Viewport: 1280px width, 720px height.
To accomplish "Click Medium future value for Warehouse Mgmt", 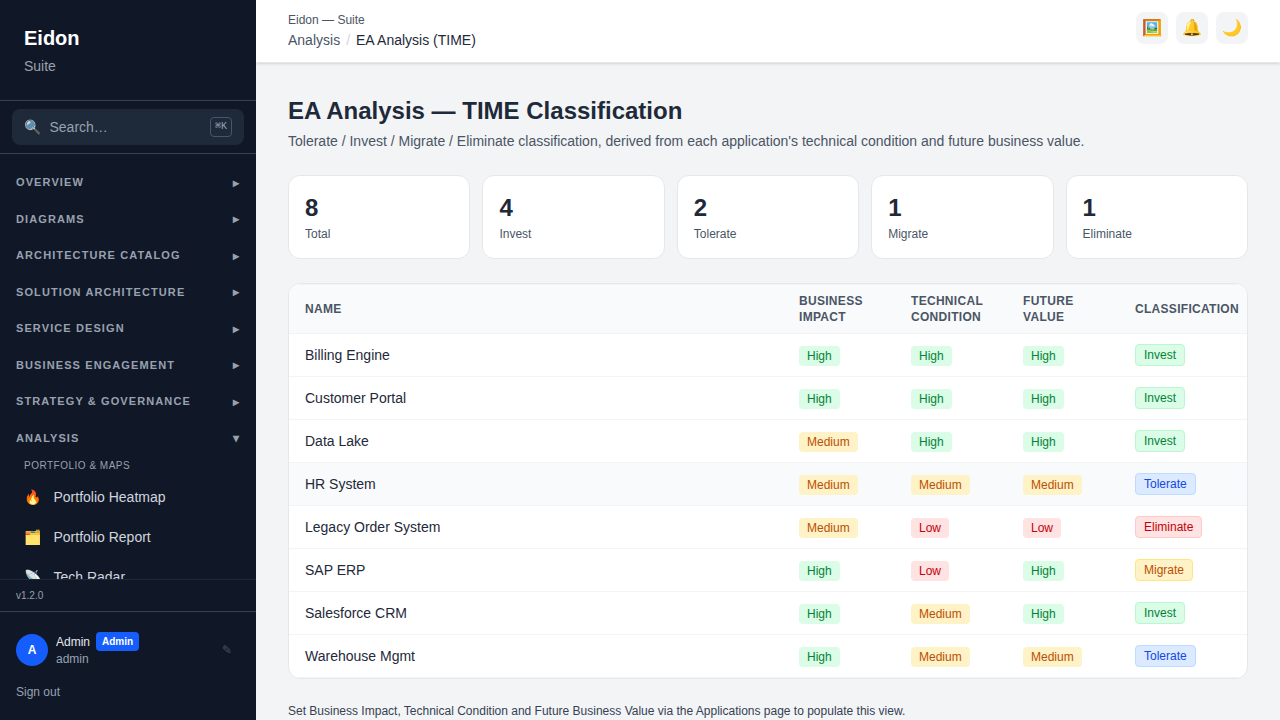I will click(1052, 657).
